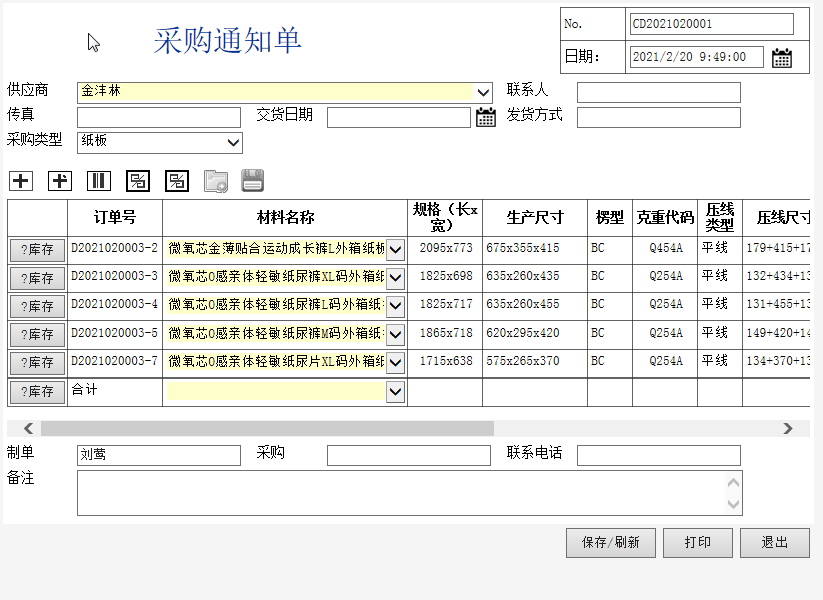Click the 库存 button for order D2021020003-7

coord(37,362)
